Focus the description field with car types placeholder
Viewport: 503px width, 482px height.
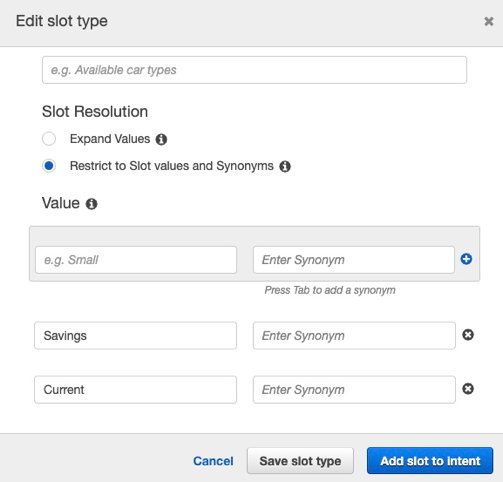coord(254,70)
